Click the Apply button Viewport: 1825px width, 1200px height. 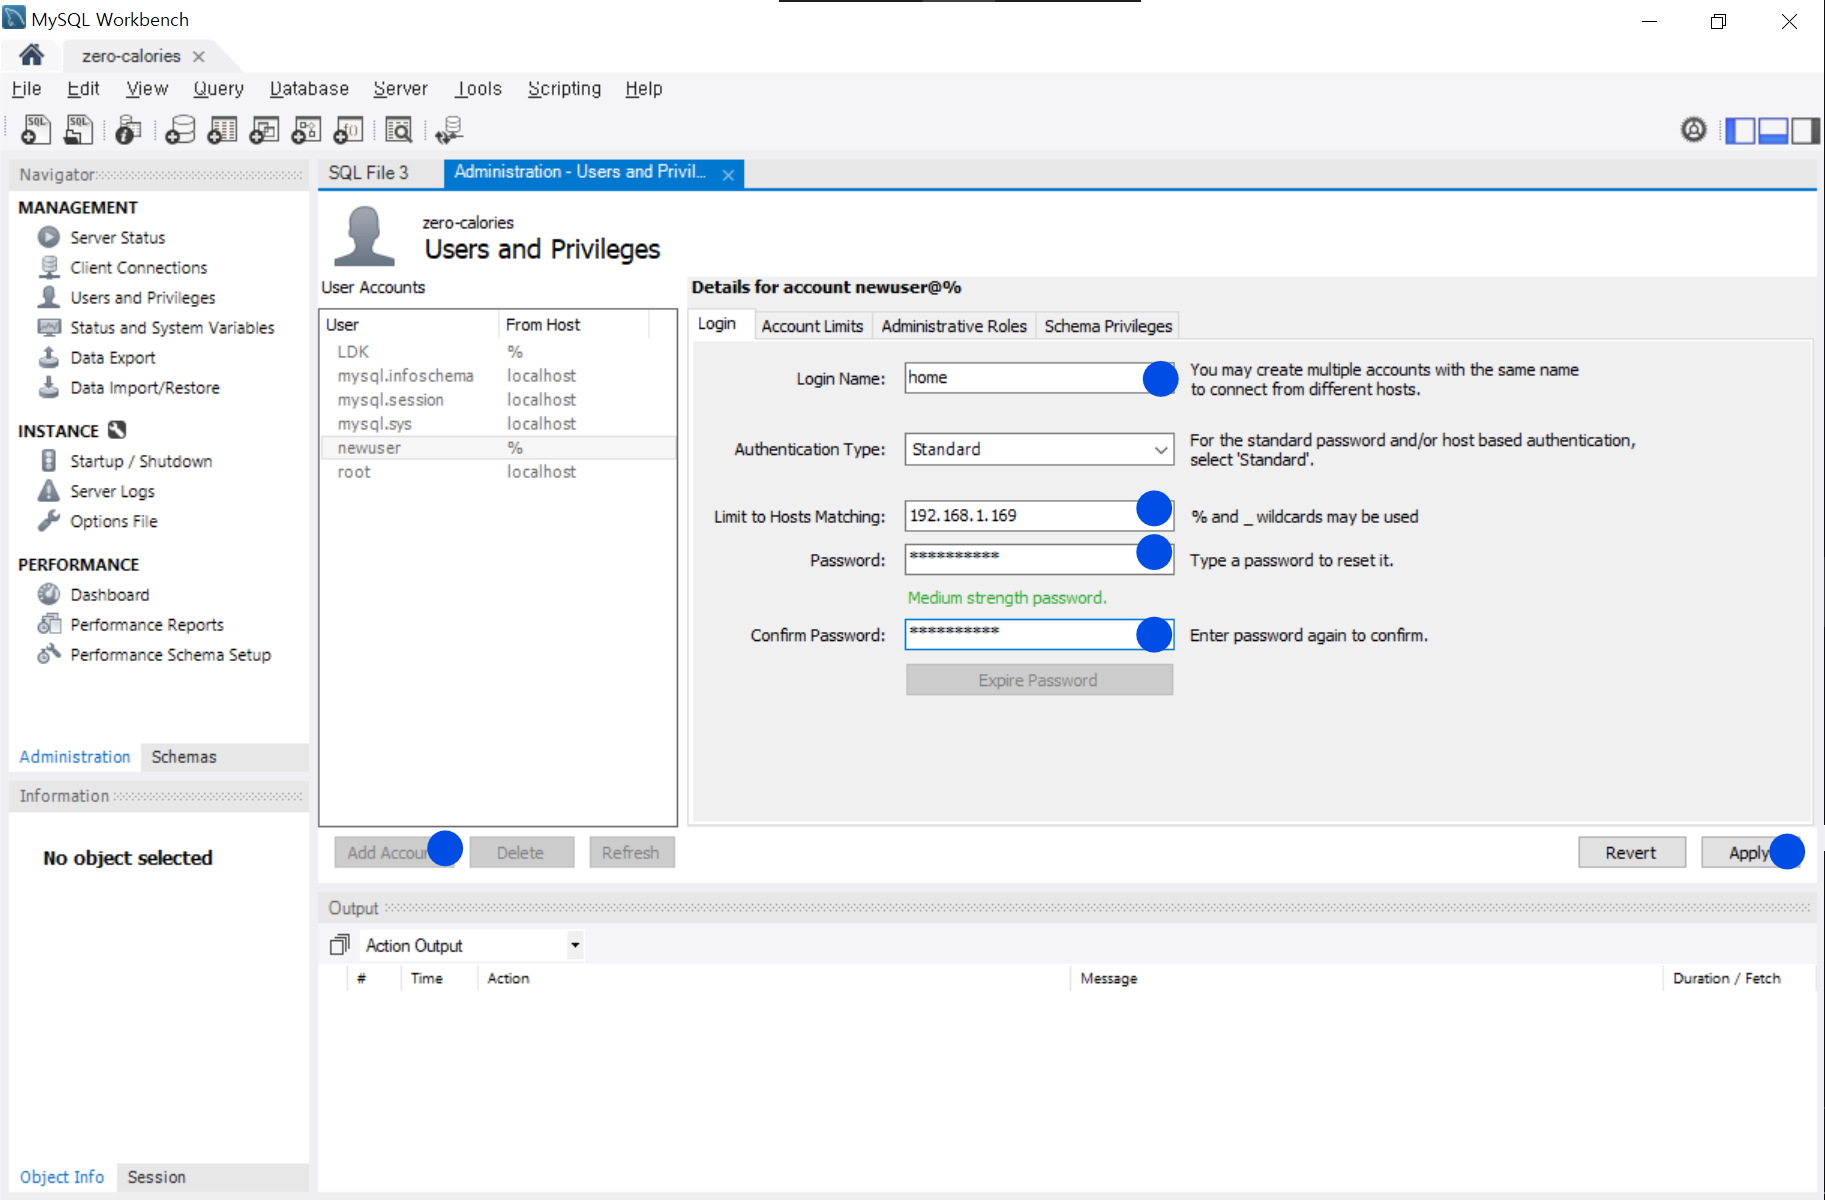point(1749,852)
